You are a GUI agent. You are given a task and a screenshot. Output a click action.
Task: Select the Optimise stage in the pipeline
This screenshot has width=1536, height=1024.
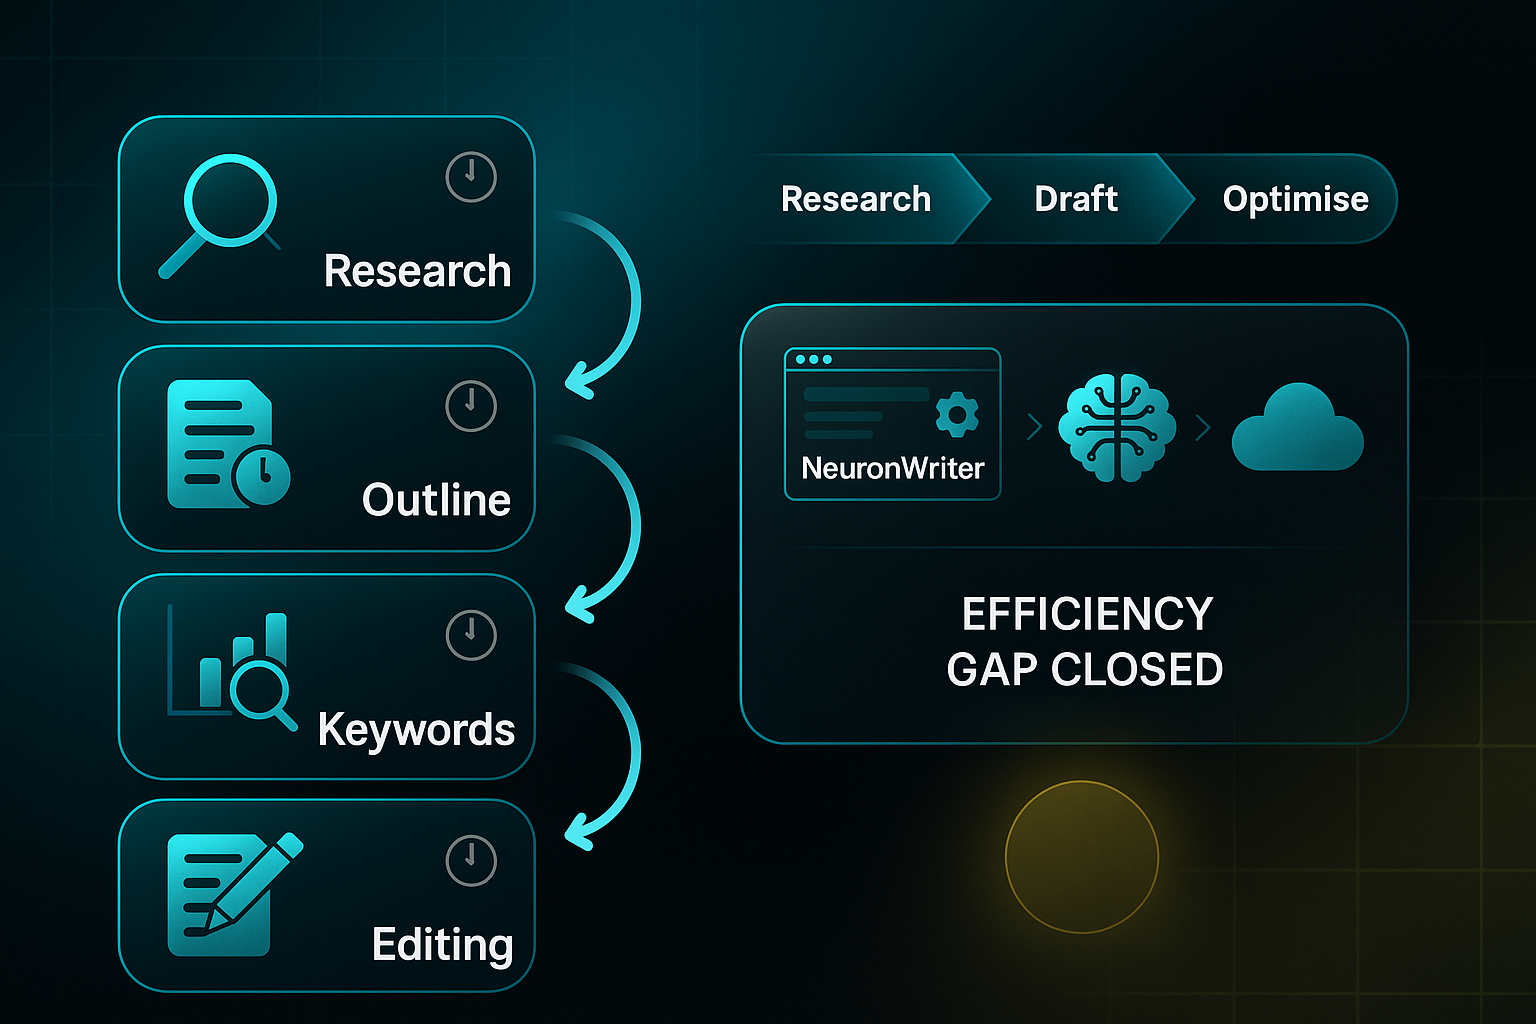coord(1295,199)
